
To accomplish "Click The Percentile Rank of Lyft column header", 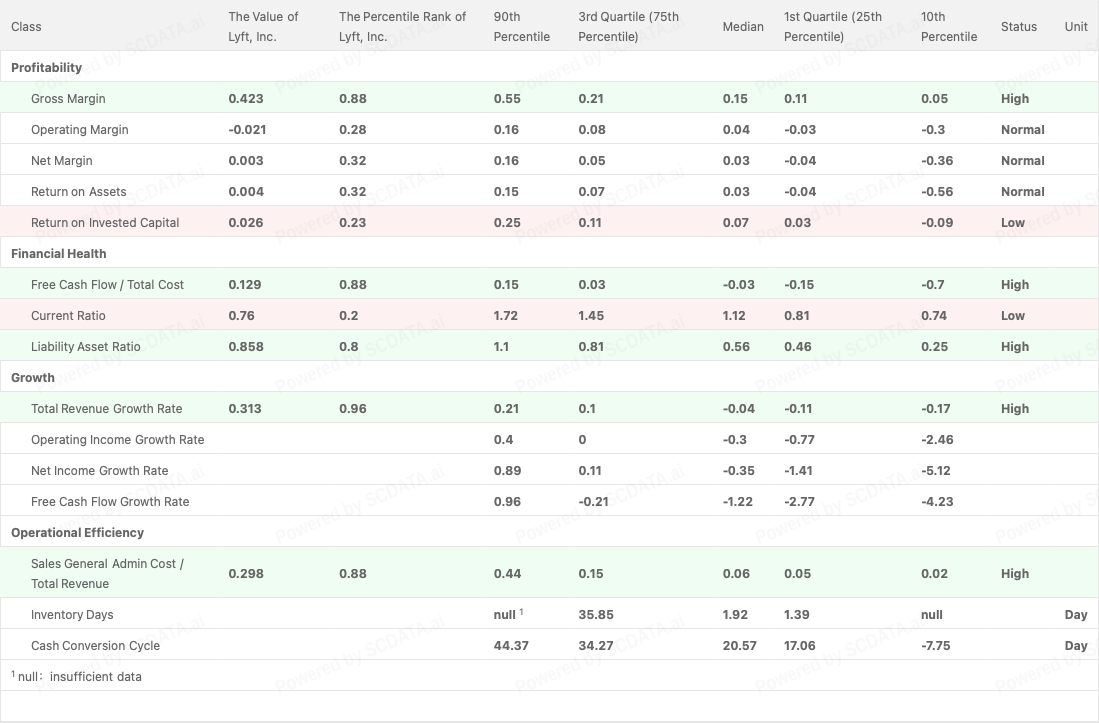I will pyautogui.click(x=402, y=26).
